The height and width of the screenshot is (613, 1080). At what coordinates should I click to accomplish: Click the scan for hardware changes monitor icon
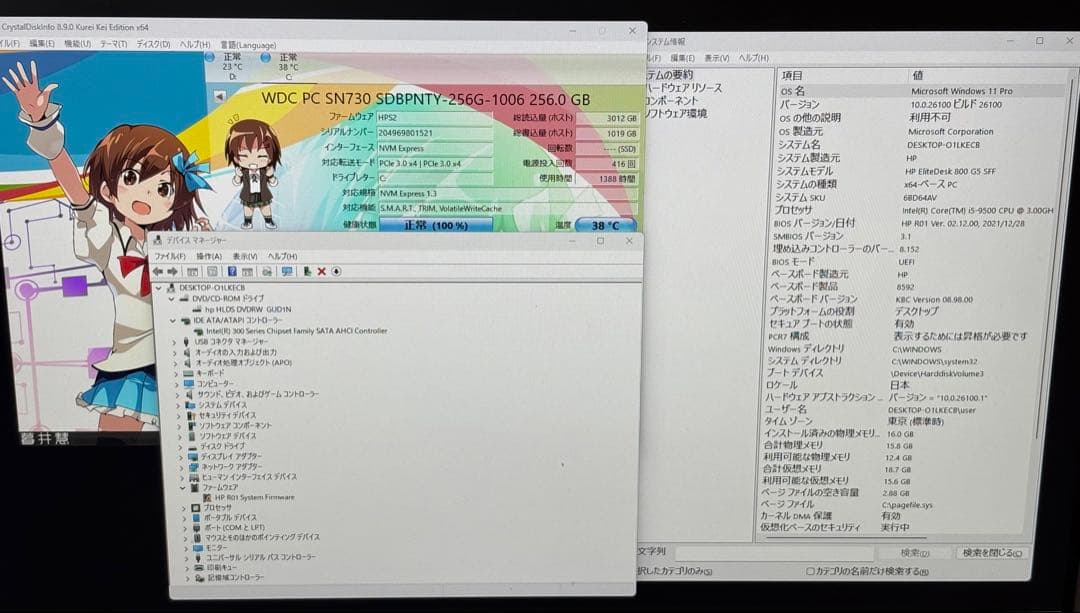pyautogui.click(x=287, y=271)
